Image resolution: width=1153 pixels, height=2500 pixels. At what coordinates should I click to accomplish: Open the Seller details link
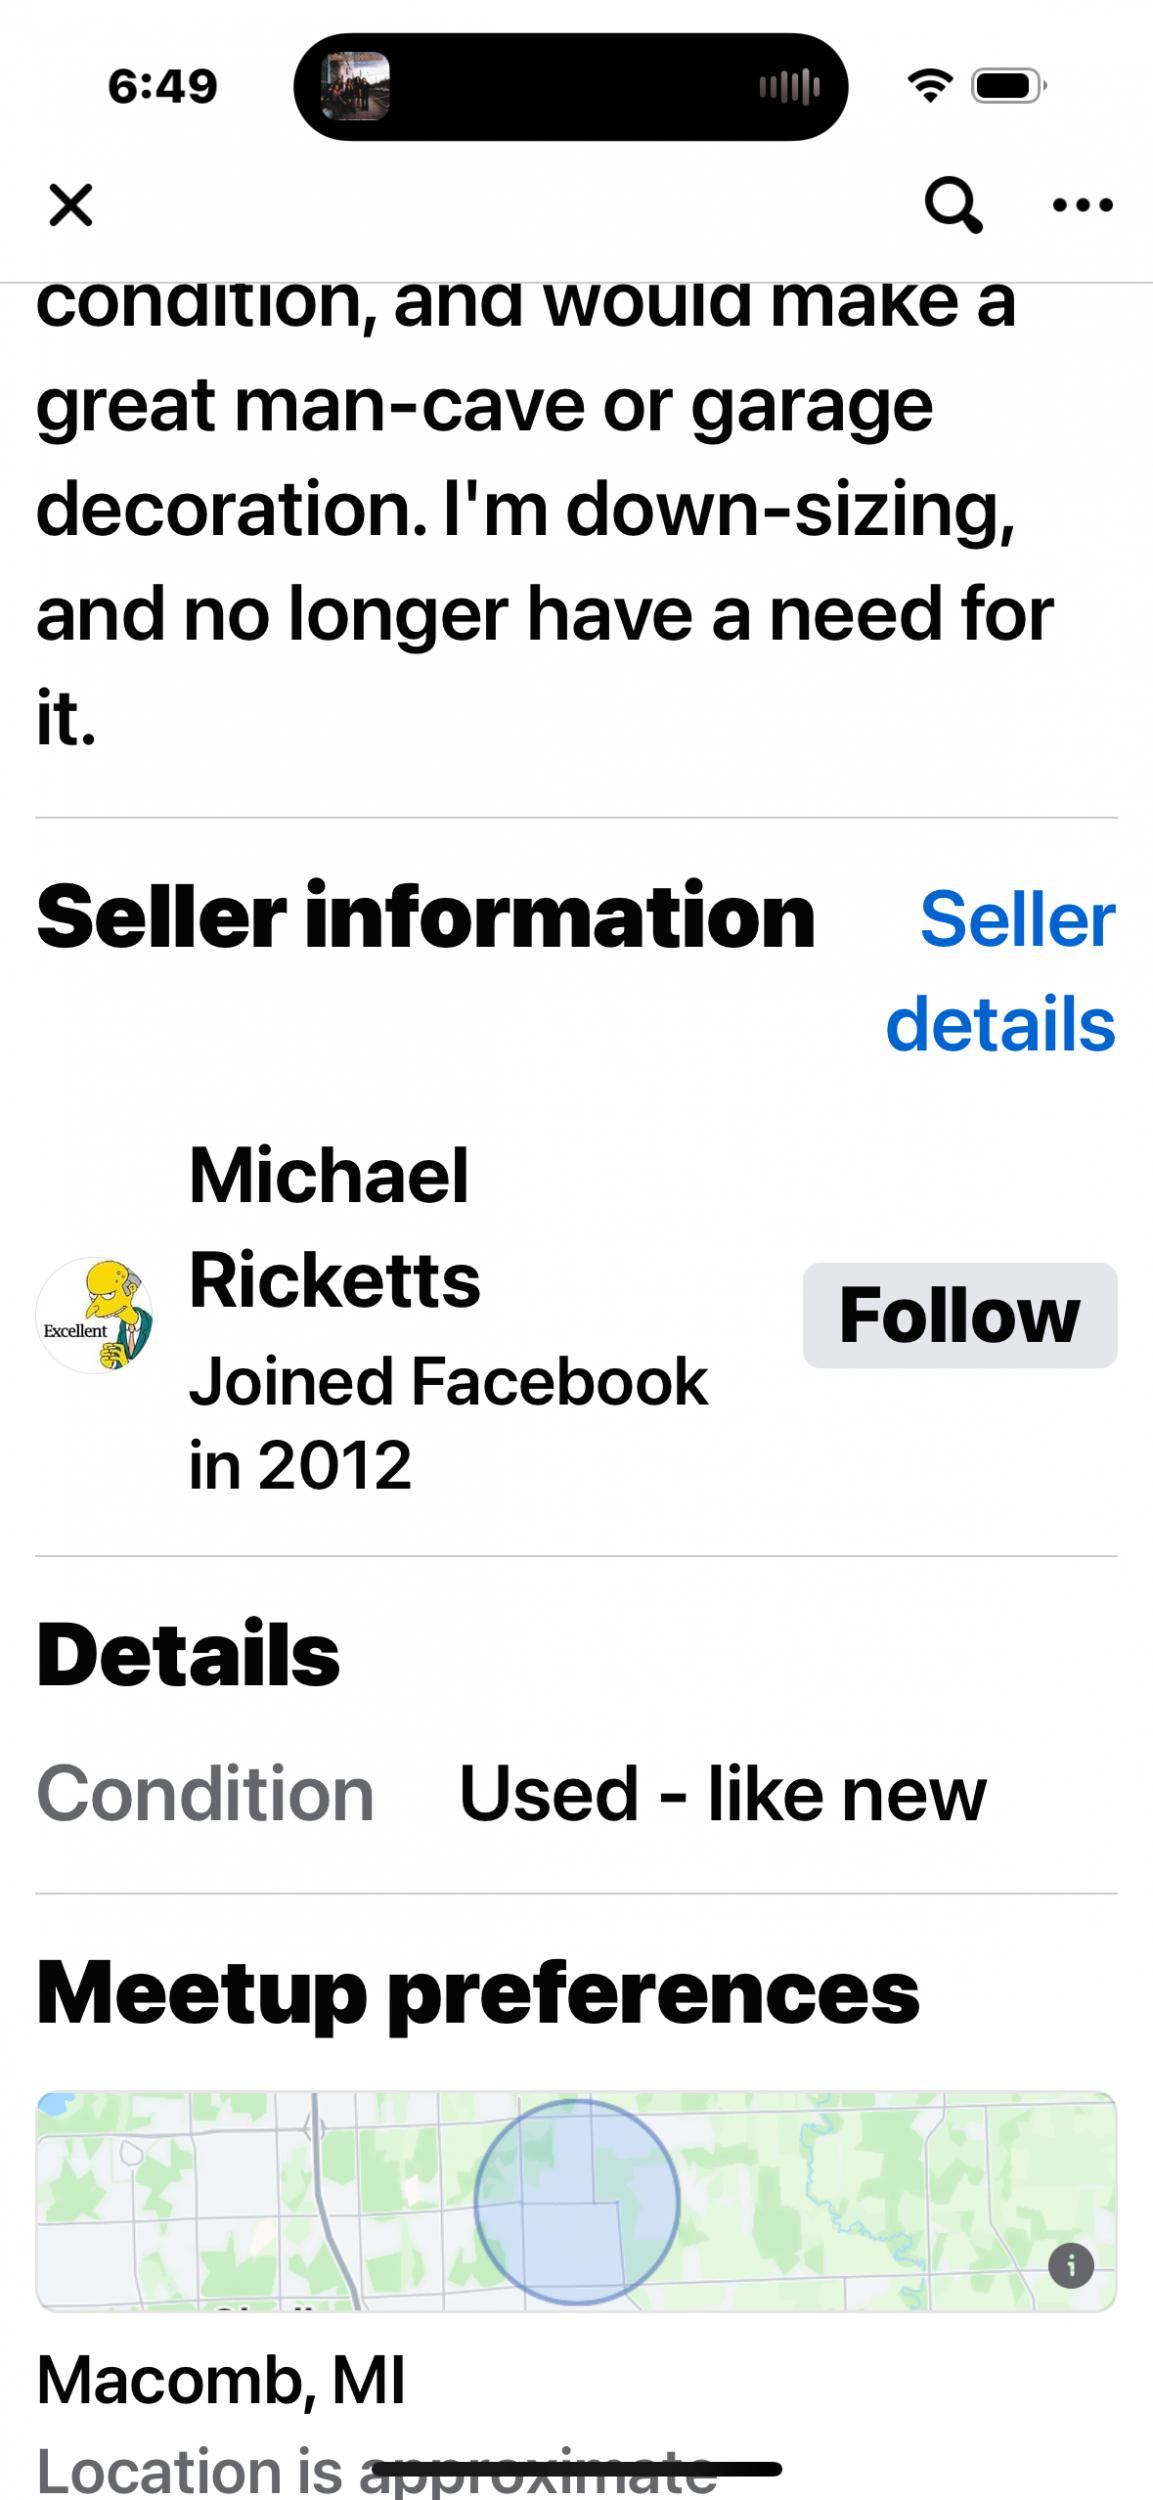pyautogui.click(x=1002, y=971)
